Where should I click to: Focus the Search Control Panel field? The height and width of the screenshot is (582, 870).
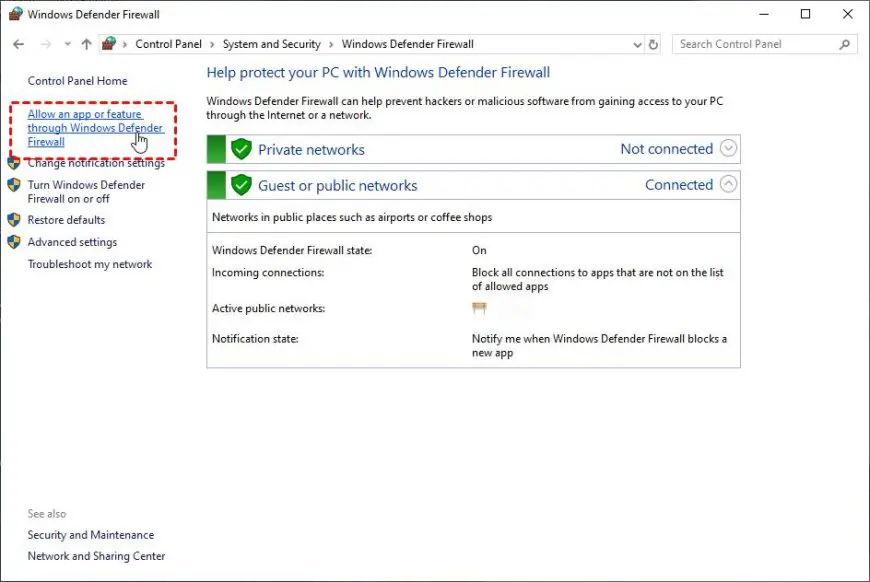point(757,44)
